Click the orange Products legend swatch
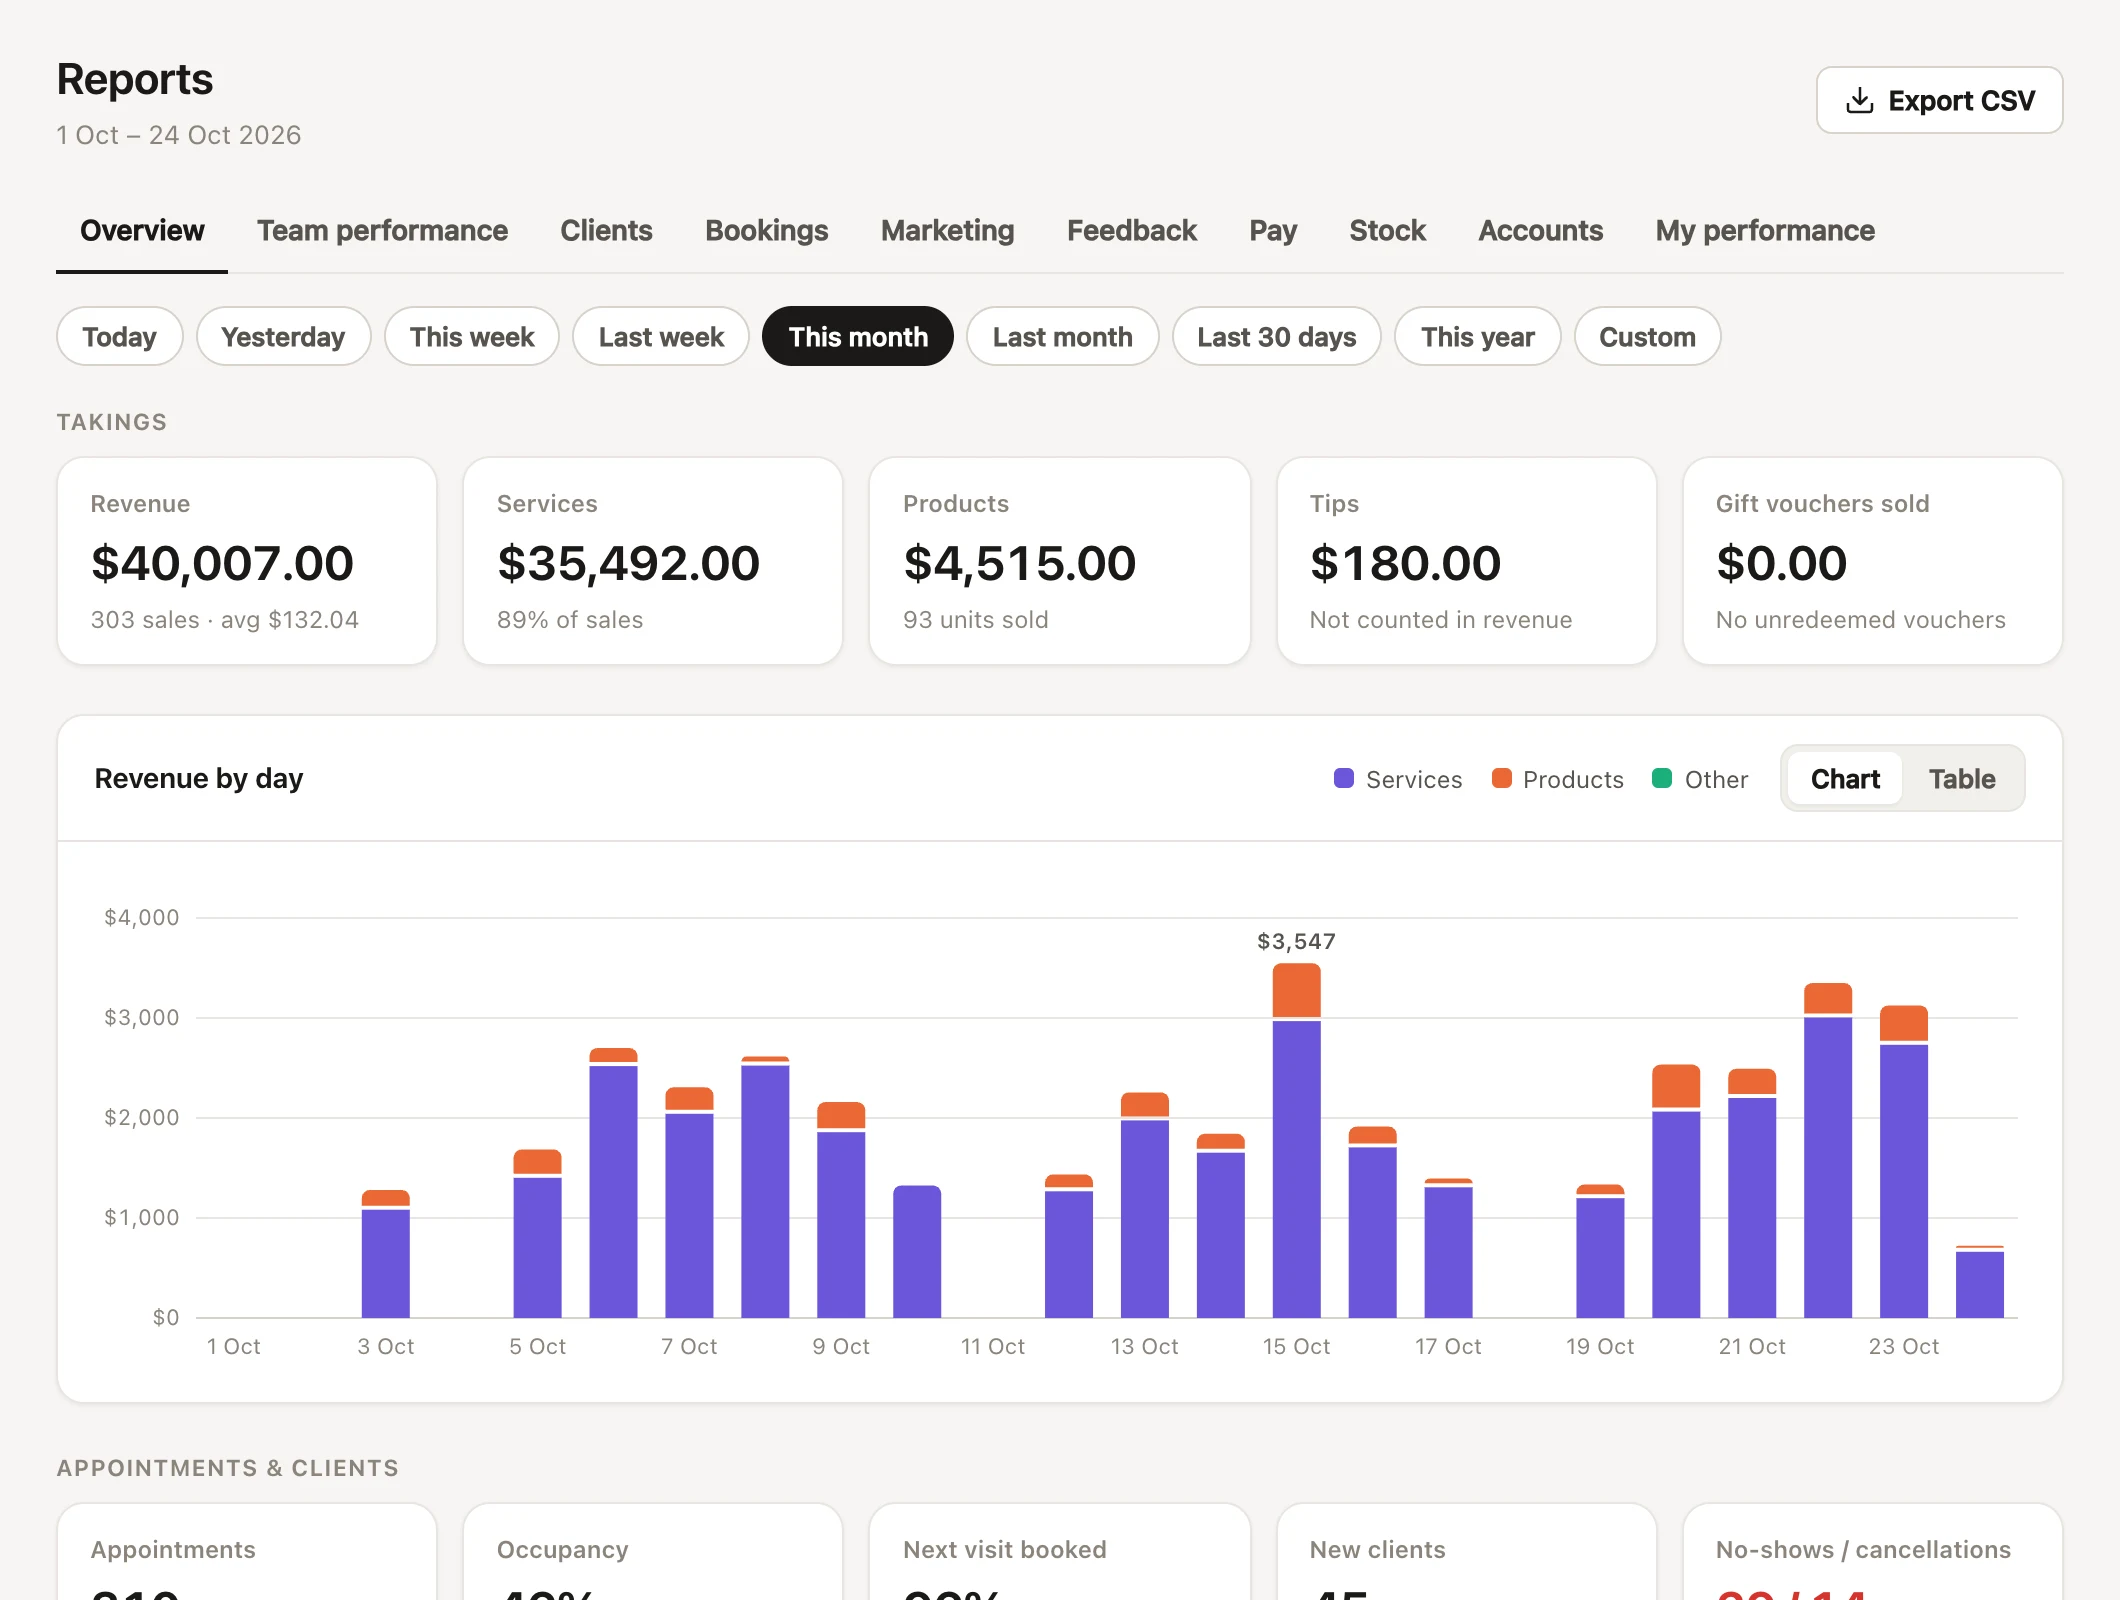The height and width of the screenshot is (1600, 2120). click(x=1501, y=778)
